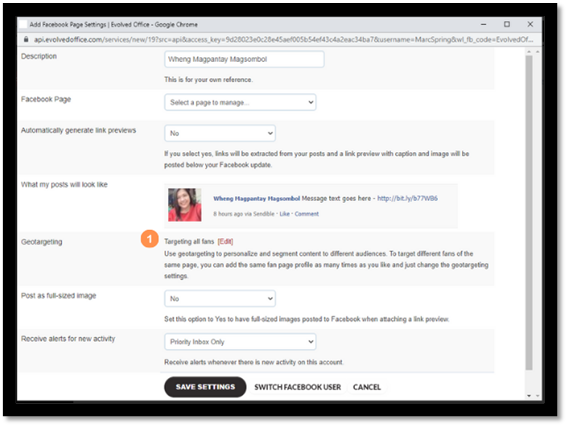
Task: Click the page vertical scrollbar thumb
Action: [x=529, y=212]
